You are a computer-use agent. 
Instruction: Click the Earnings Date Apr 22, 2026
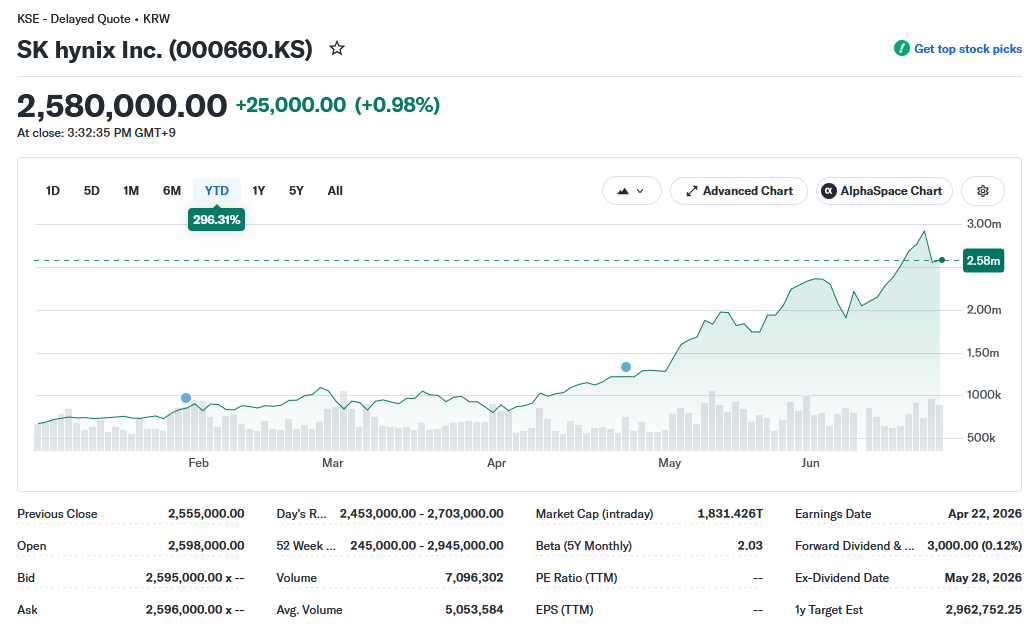[985, 514]
